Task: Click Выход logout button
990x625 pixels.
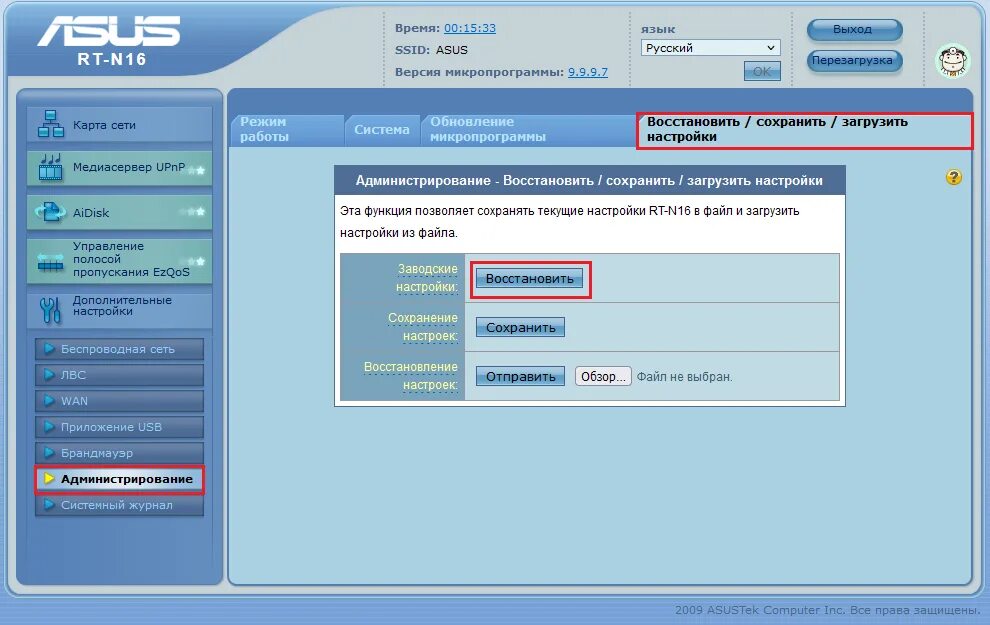Action: point(854,29)
